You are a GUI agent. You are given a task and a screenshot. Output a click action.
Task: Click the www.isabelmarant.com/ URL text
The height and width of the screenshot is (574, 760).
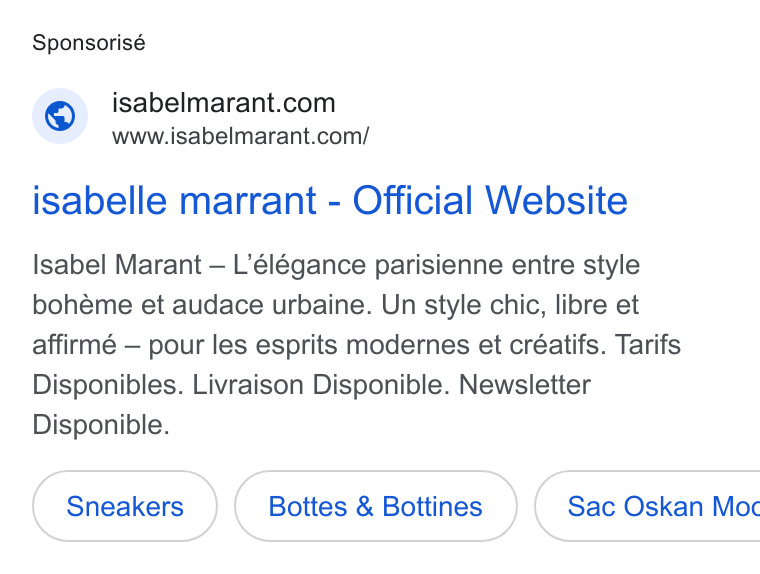[x=240, y=136]
